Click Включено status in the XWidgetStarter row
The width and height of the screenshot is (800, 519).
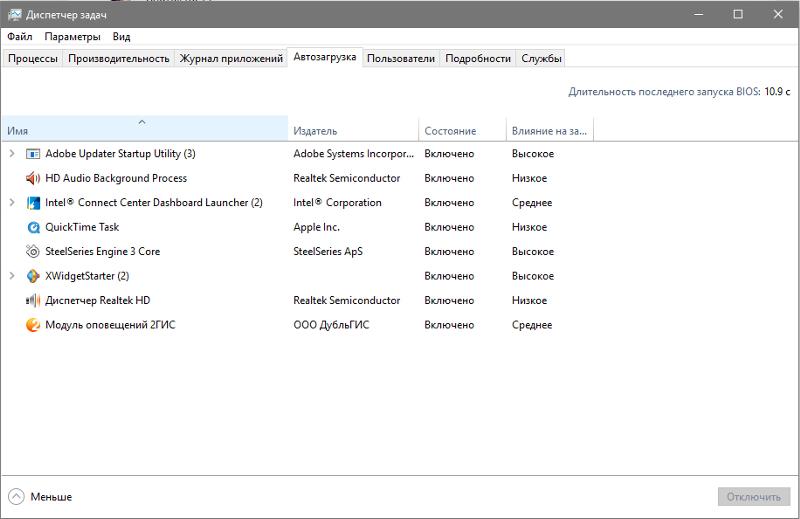449,276
